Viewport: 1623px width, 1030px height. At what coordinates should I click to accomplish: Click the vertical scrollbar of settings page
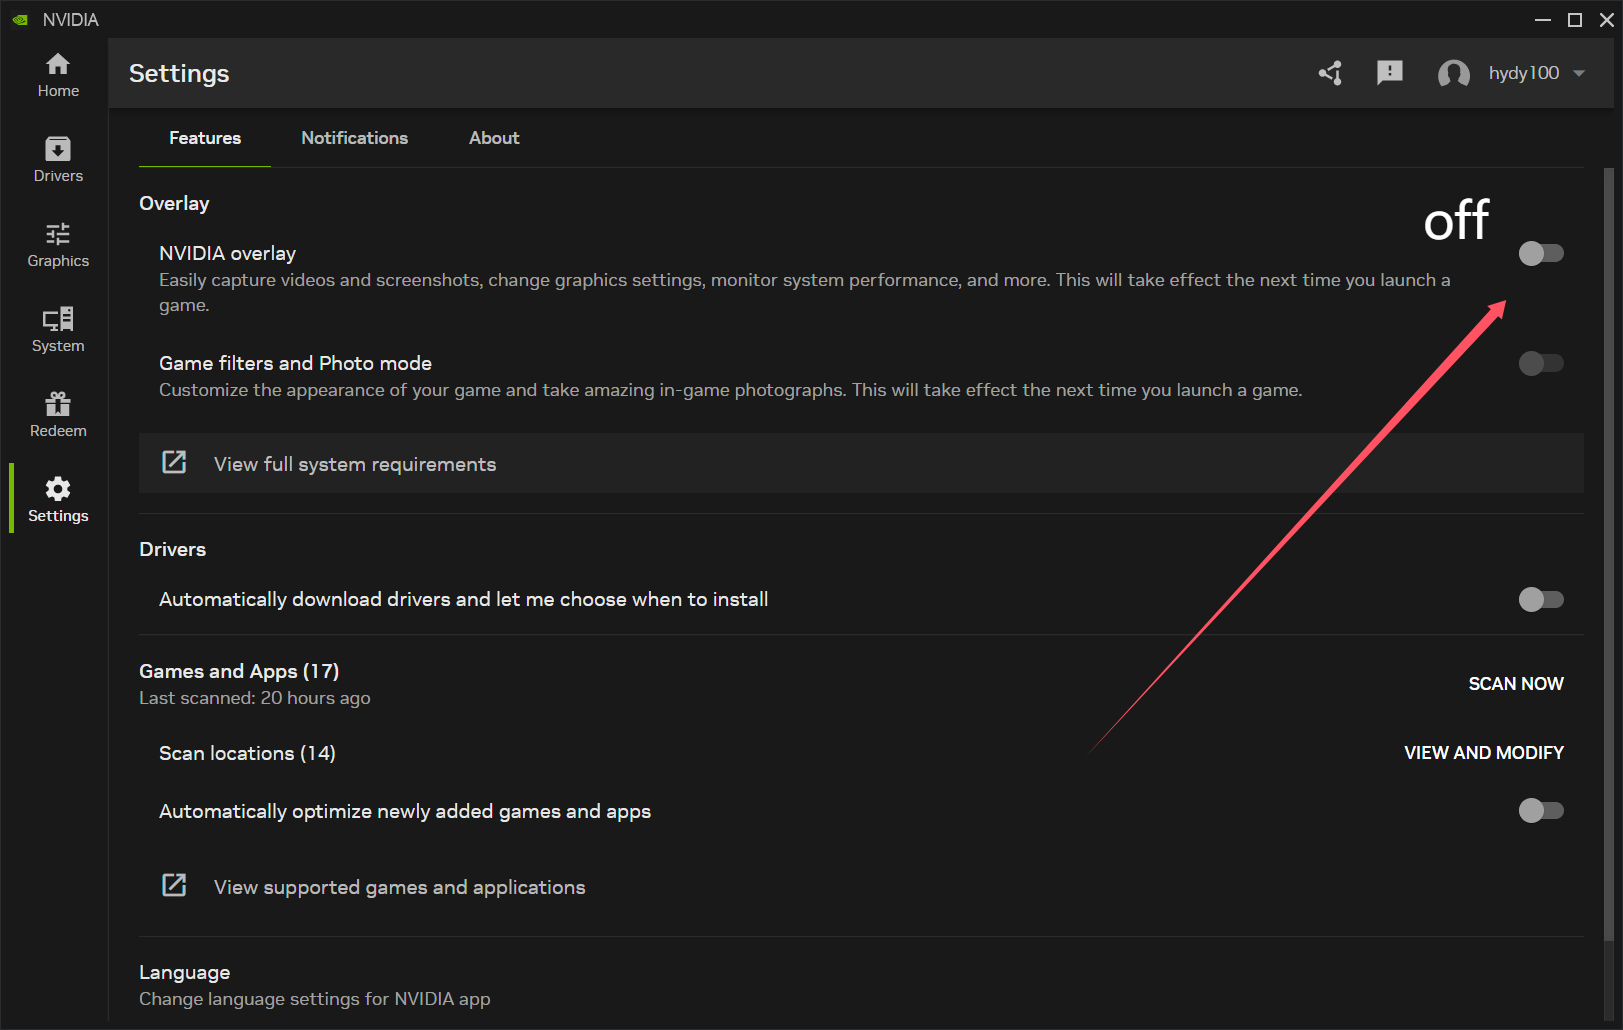pos(1609,555)
